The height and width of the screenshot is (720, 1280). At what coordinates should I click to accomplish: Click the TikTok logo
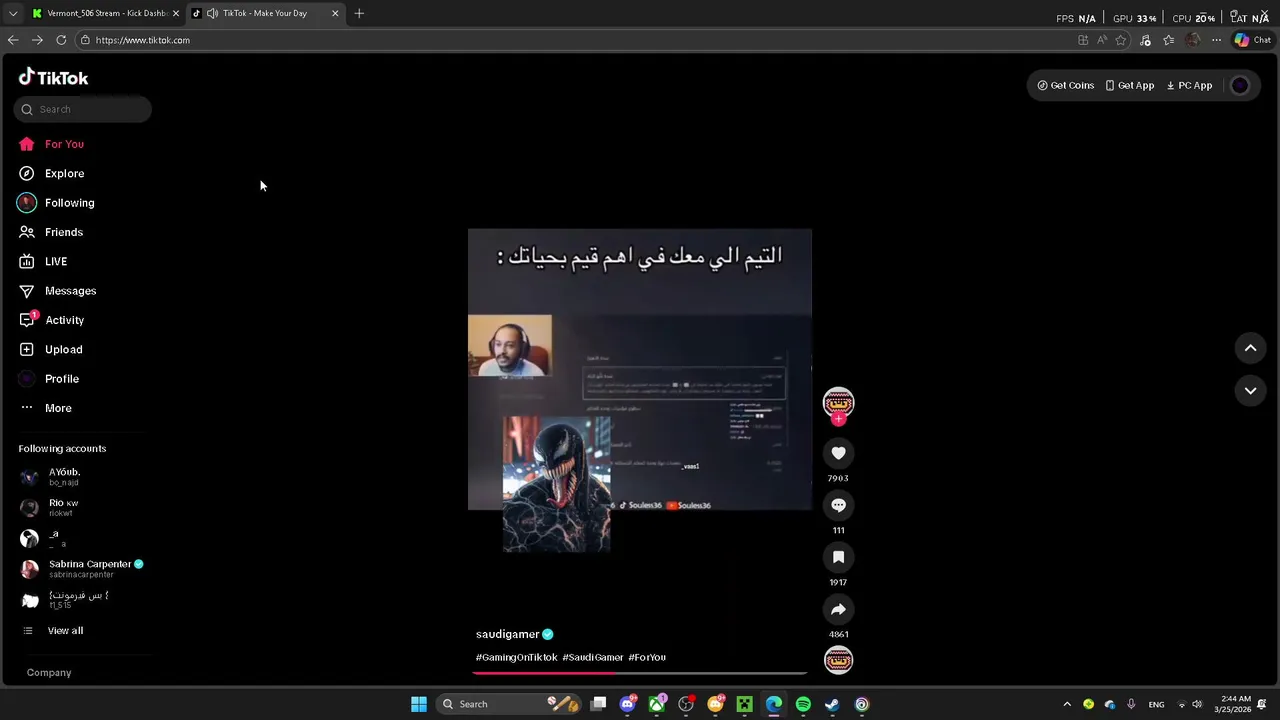(54, 78)
